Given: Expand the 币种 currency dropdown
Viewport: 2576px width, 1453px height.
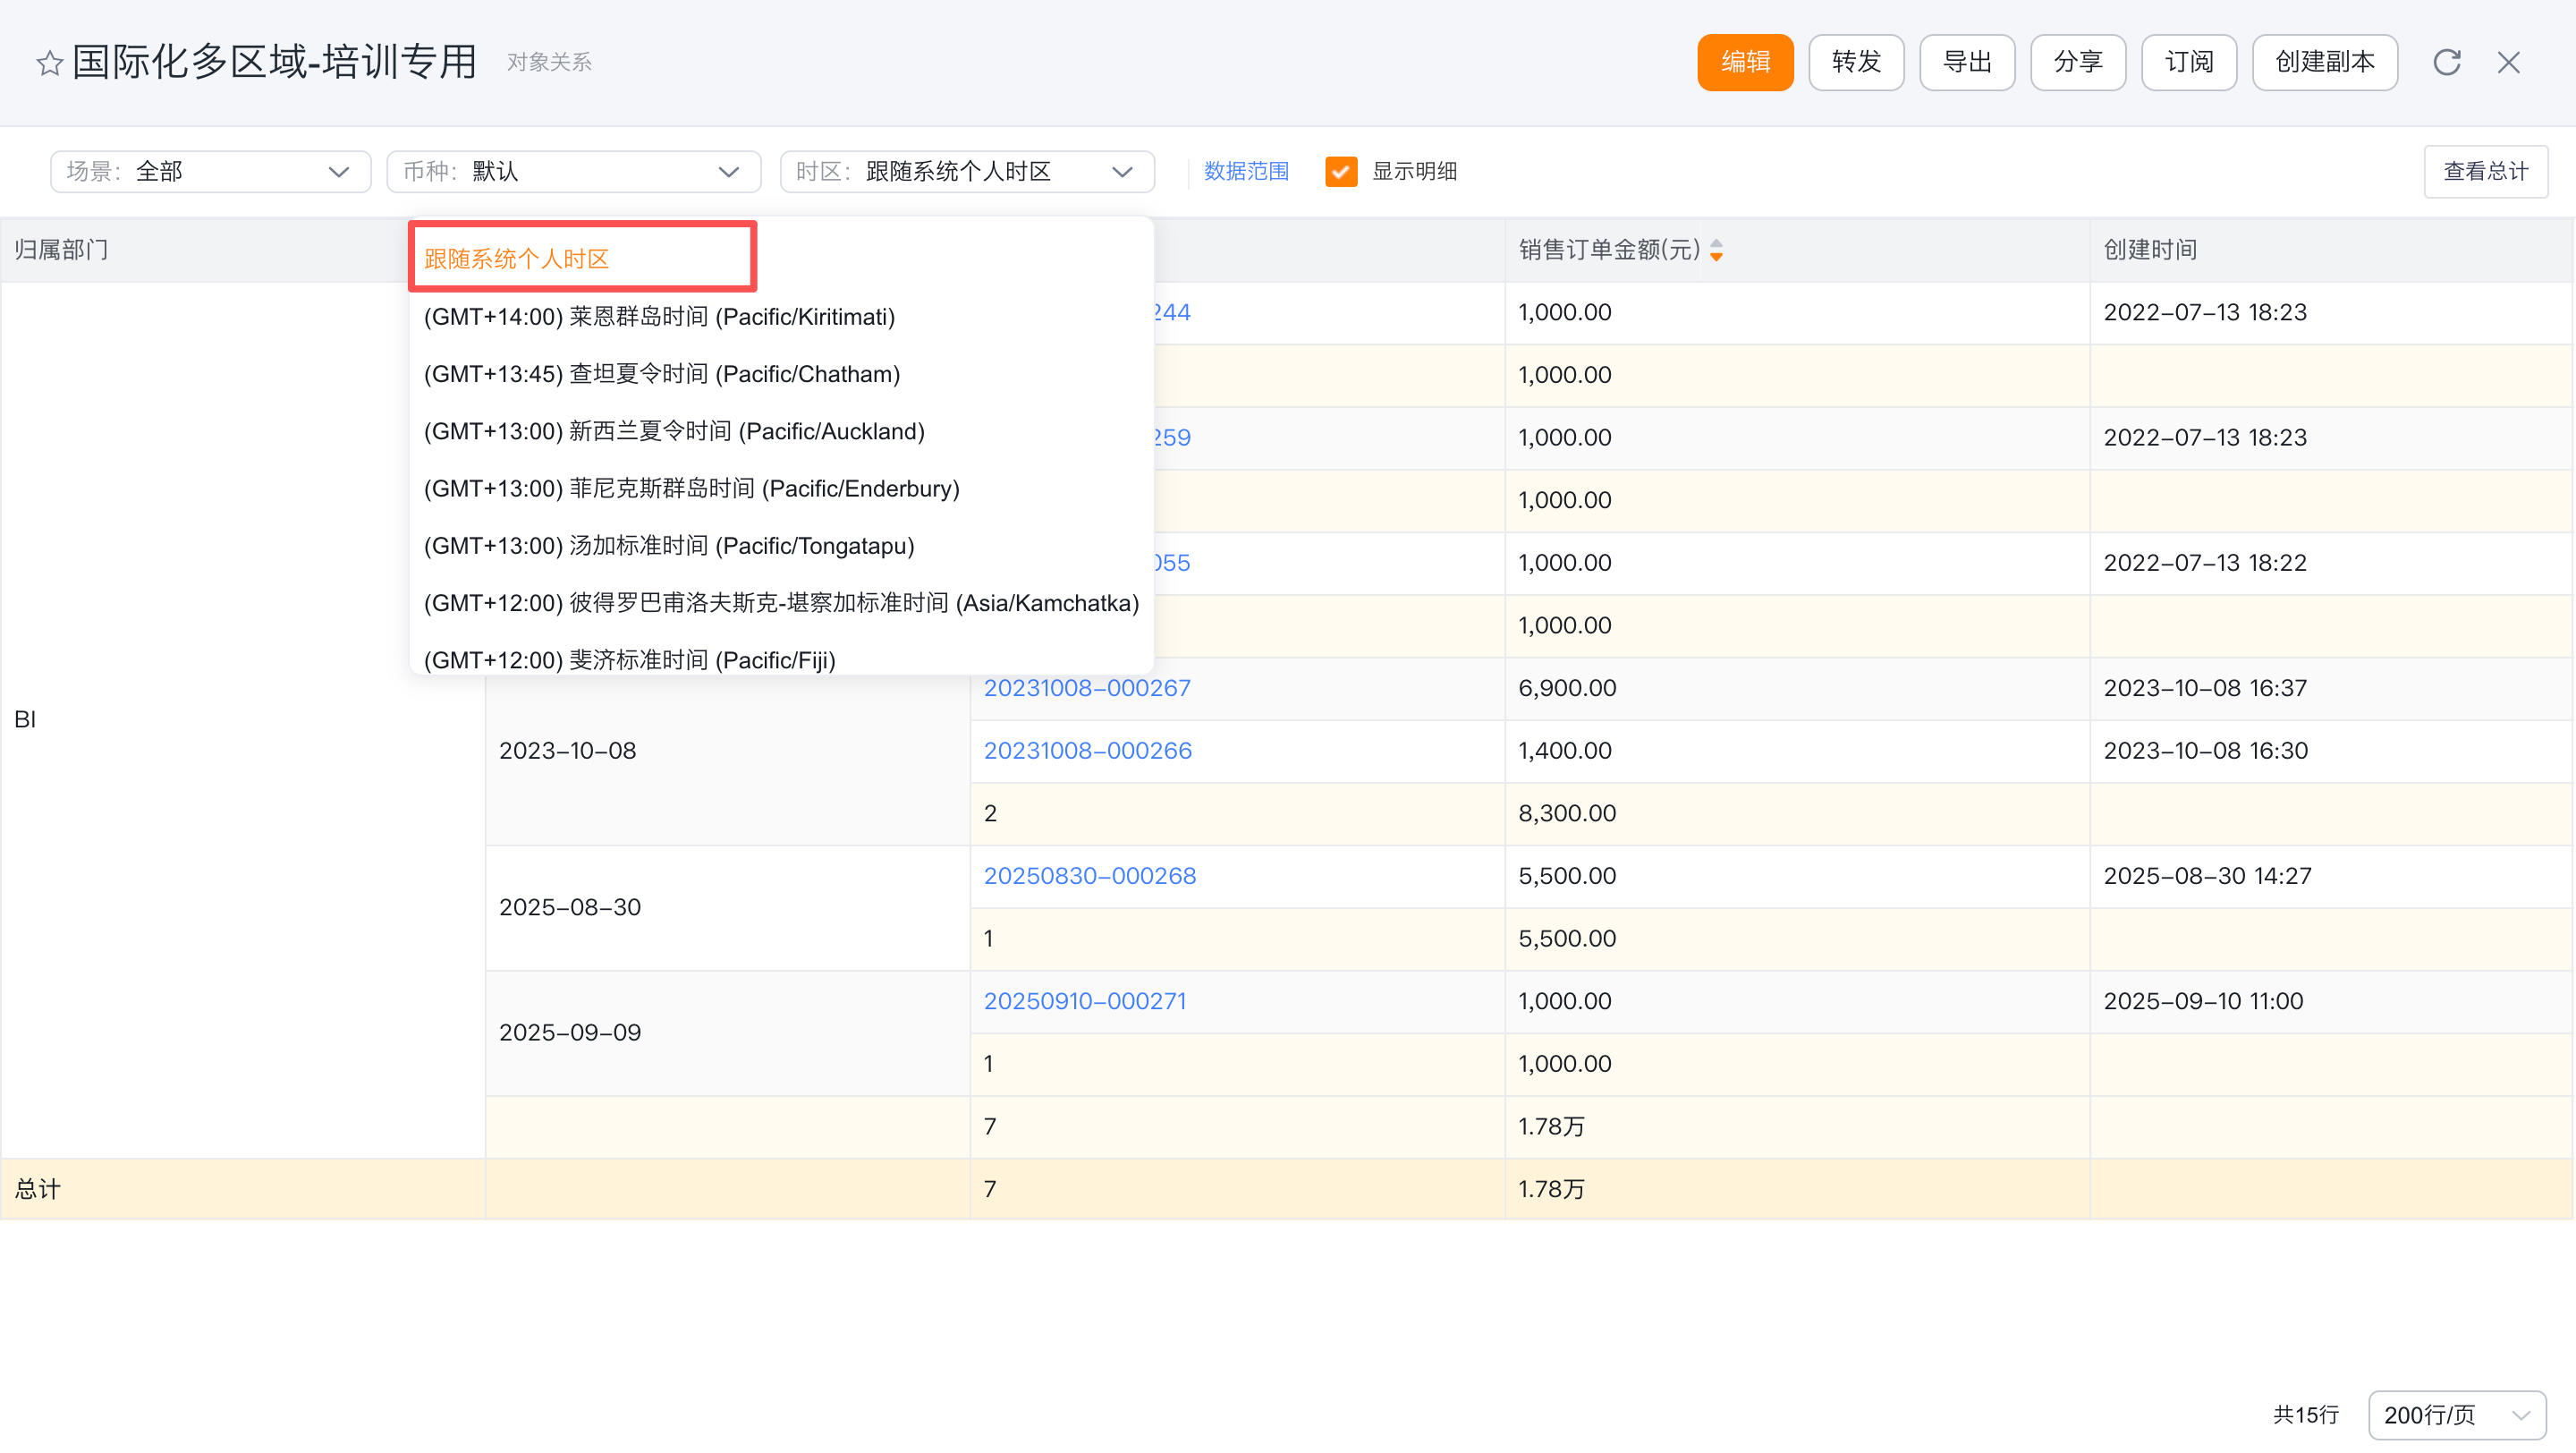Looking at the screenshot, I should (x=573, y=172).
